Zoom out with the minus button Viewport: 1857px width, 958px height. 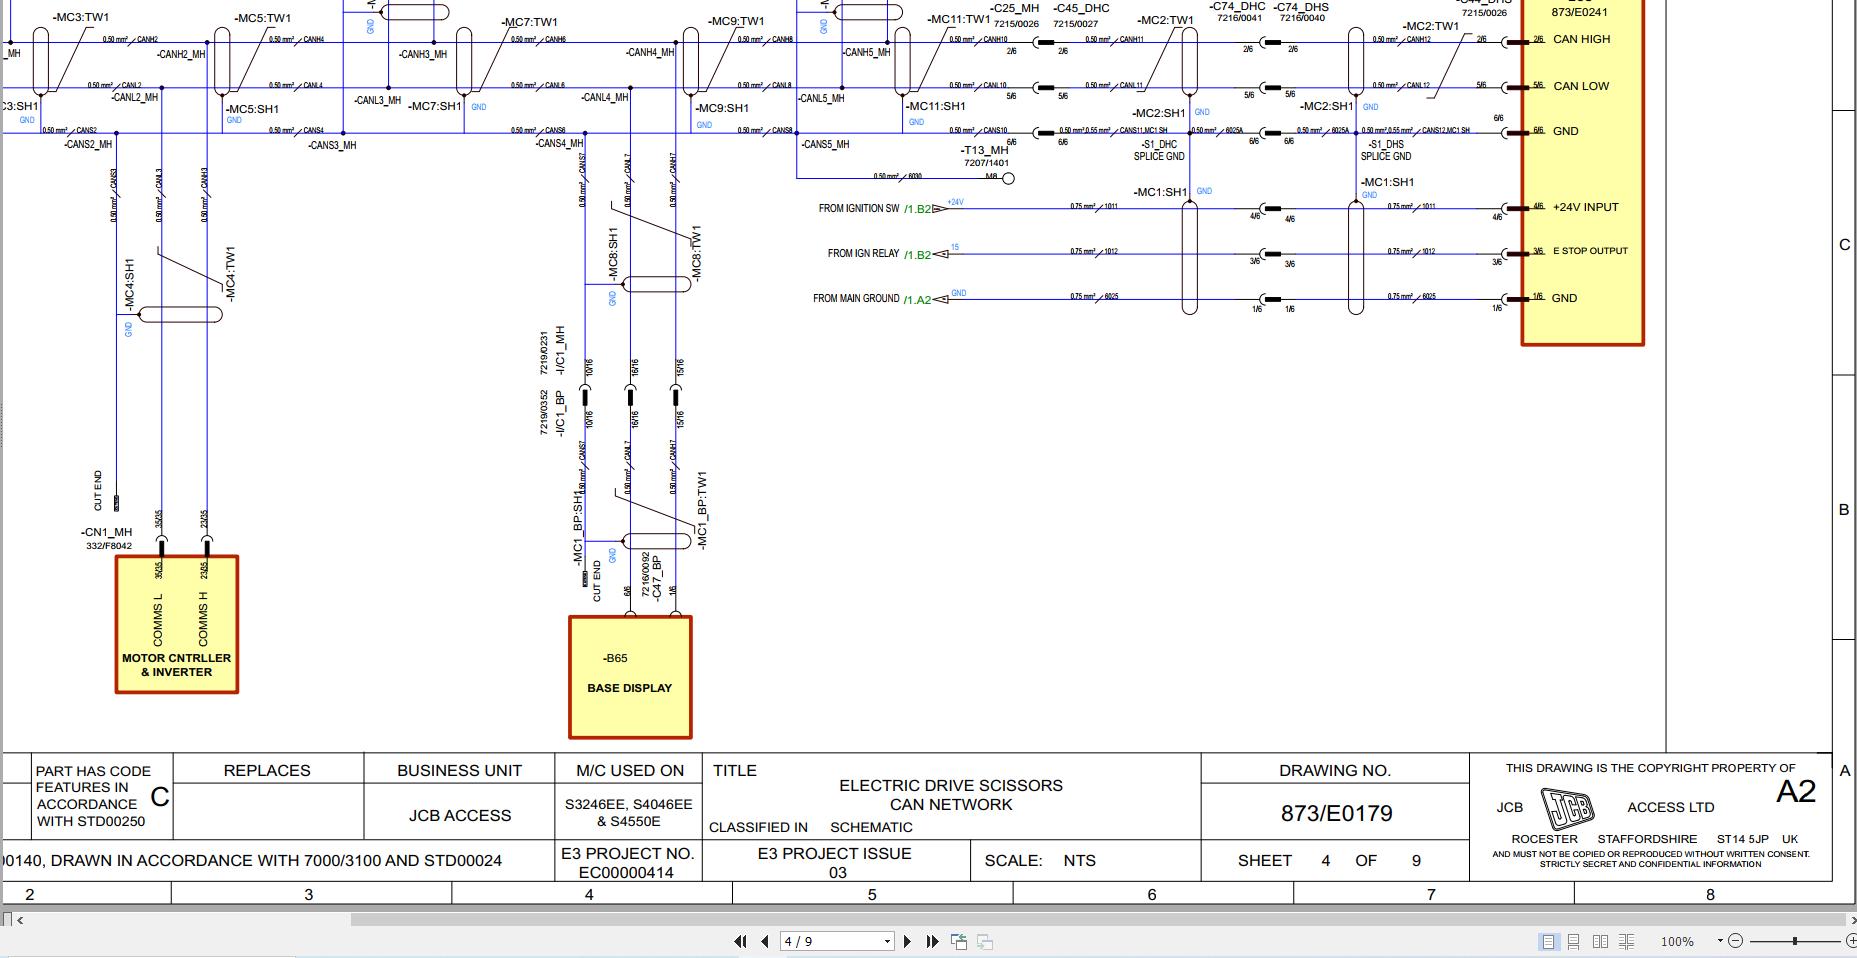[1735, 941]
